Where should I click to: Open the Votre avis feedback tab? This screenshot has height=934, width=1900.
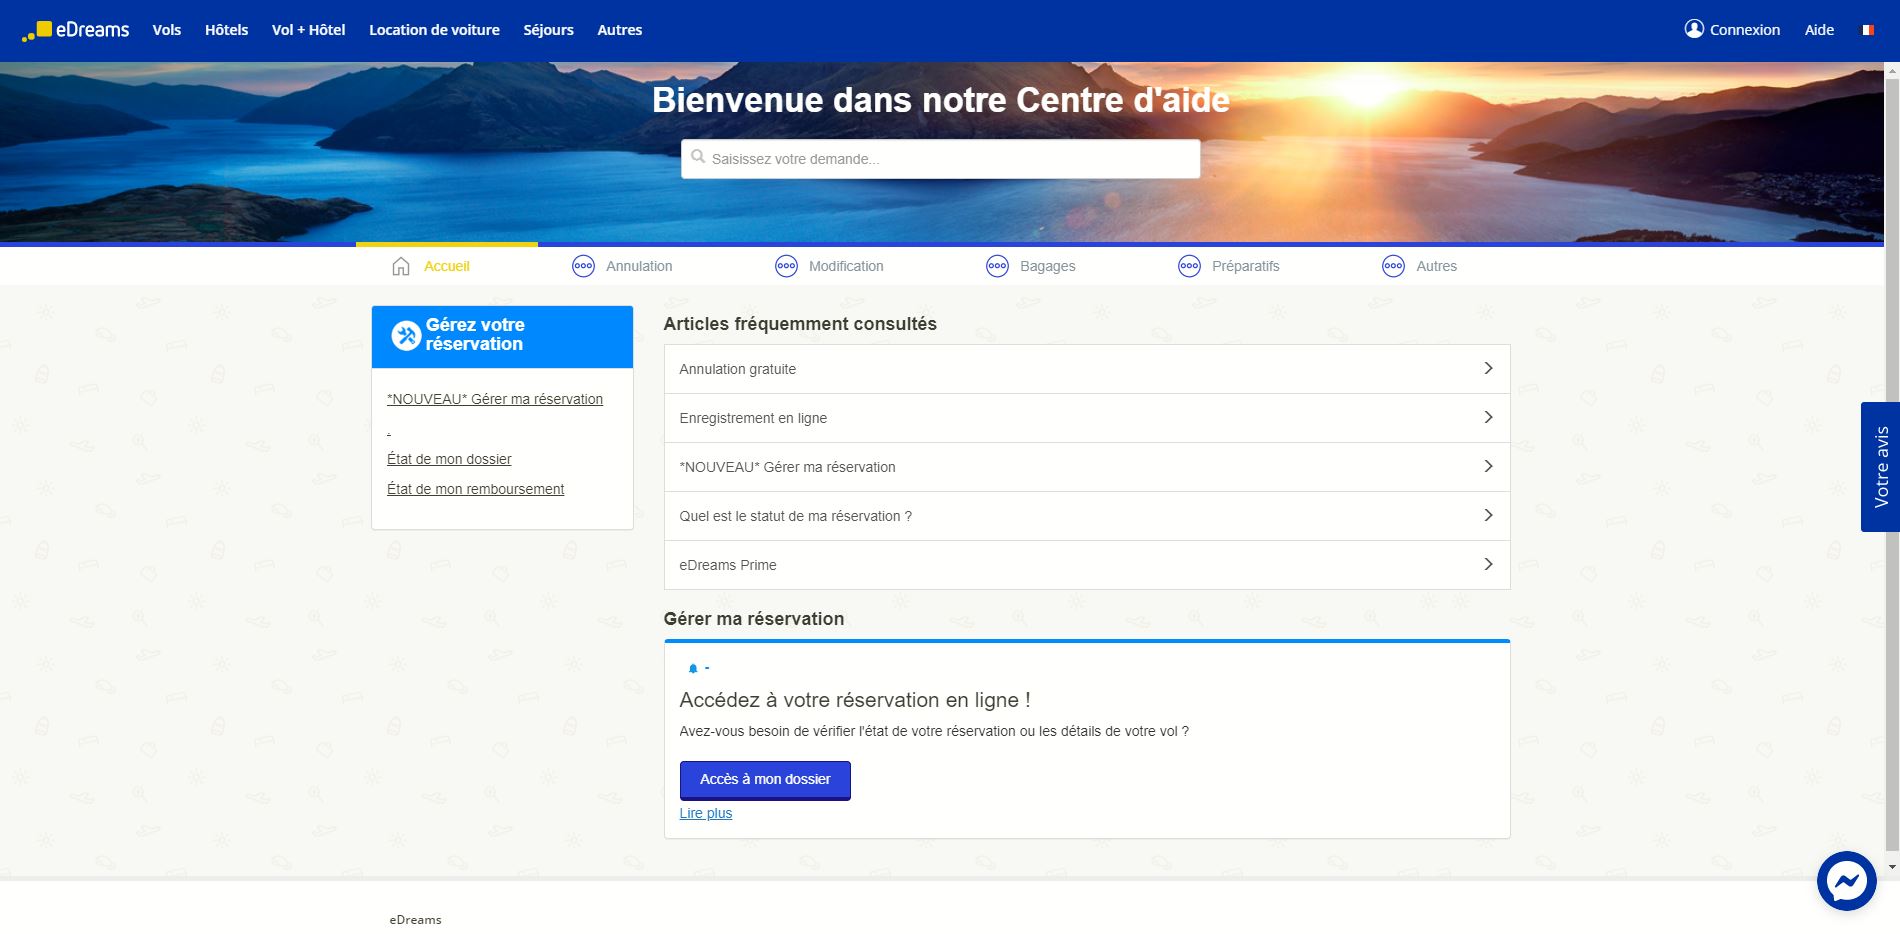pos(1880,466)
